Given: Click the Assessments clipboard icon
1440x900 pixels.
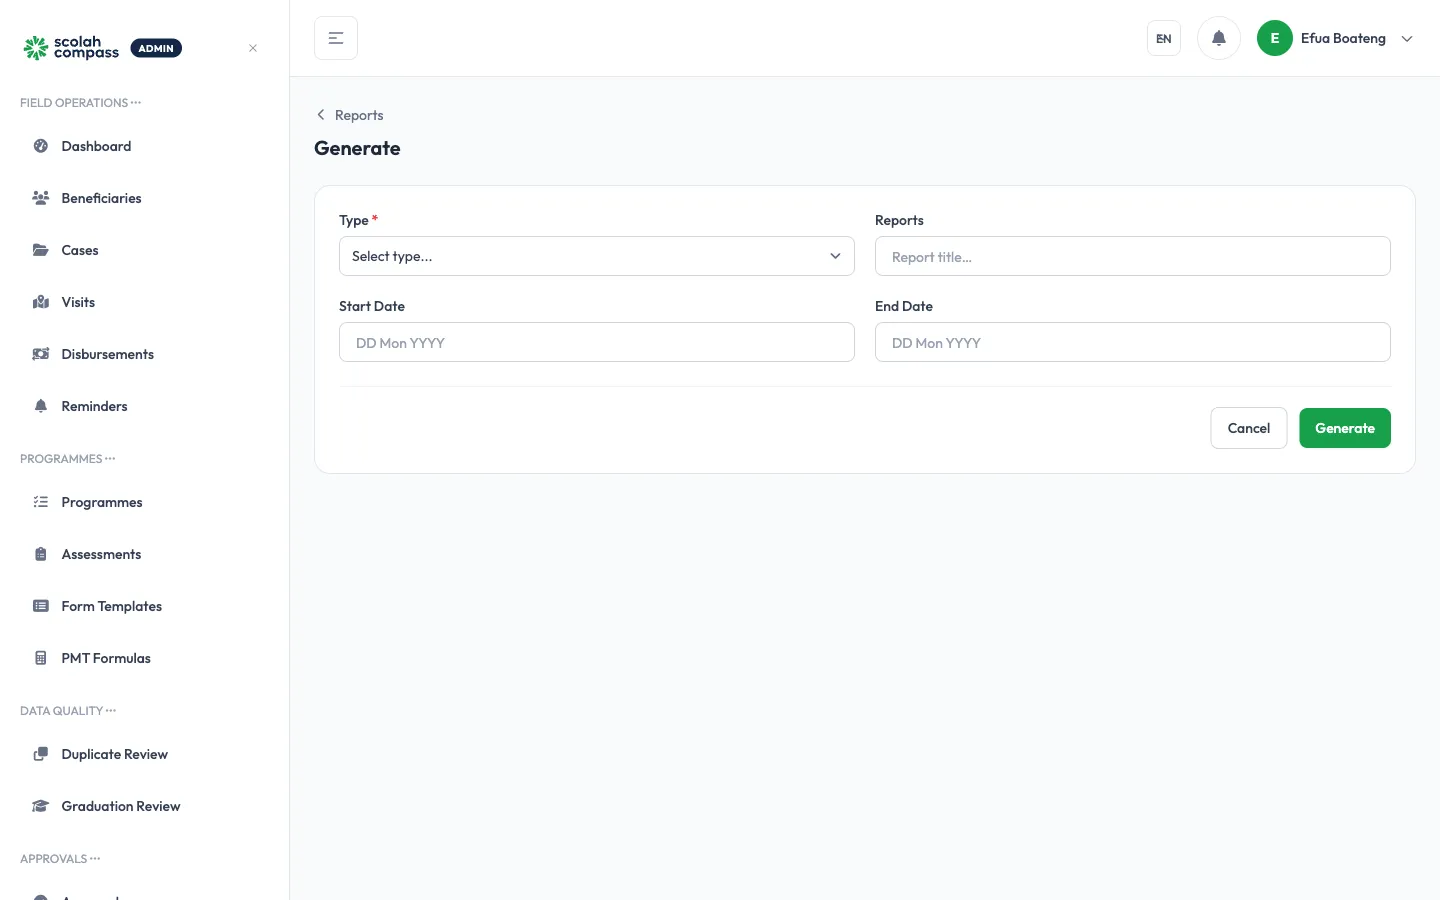Looking at the screenshot, I should pos(41,554).
